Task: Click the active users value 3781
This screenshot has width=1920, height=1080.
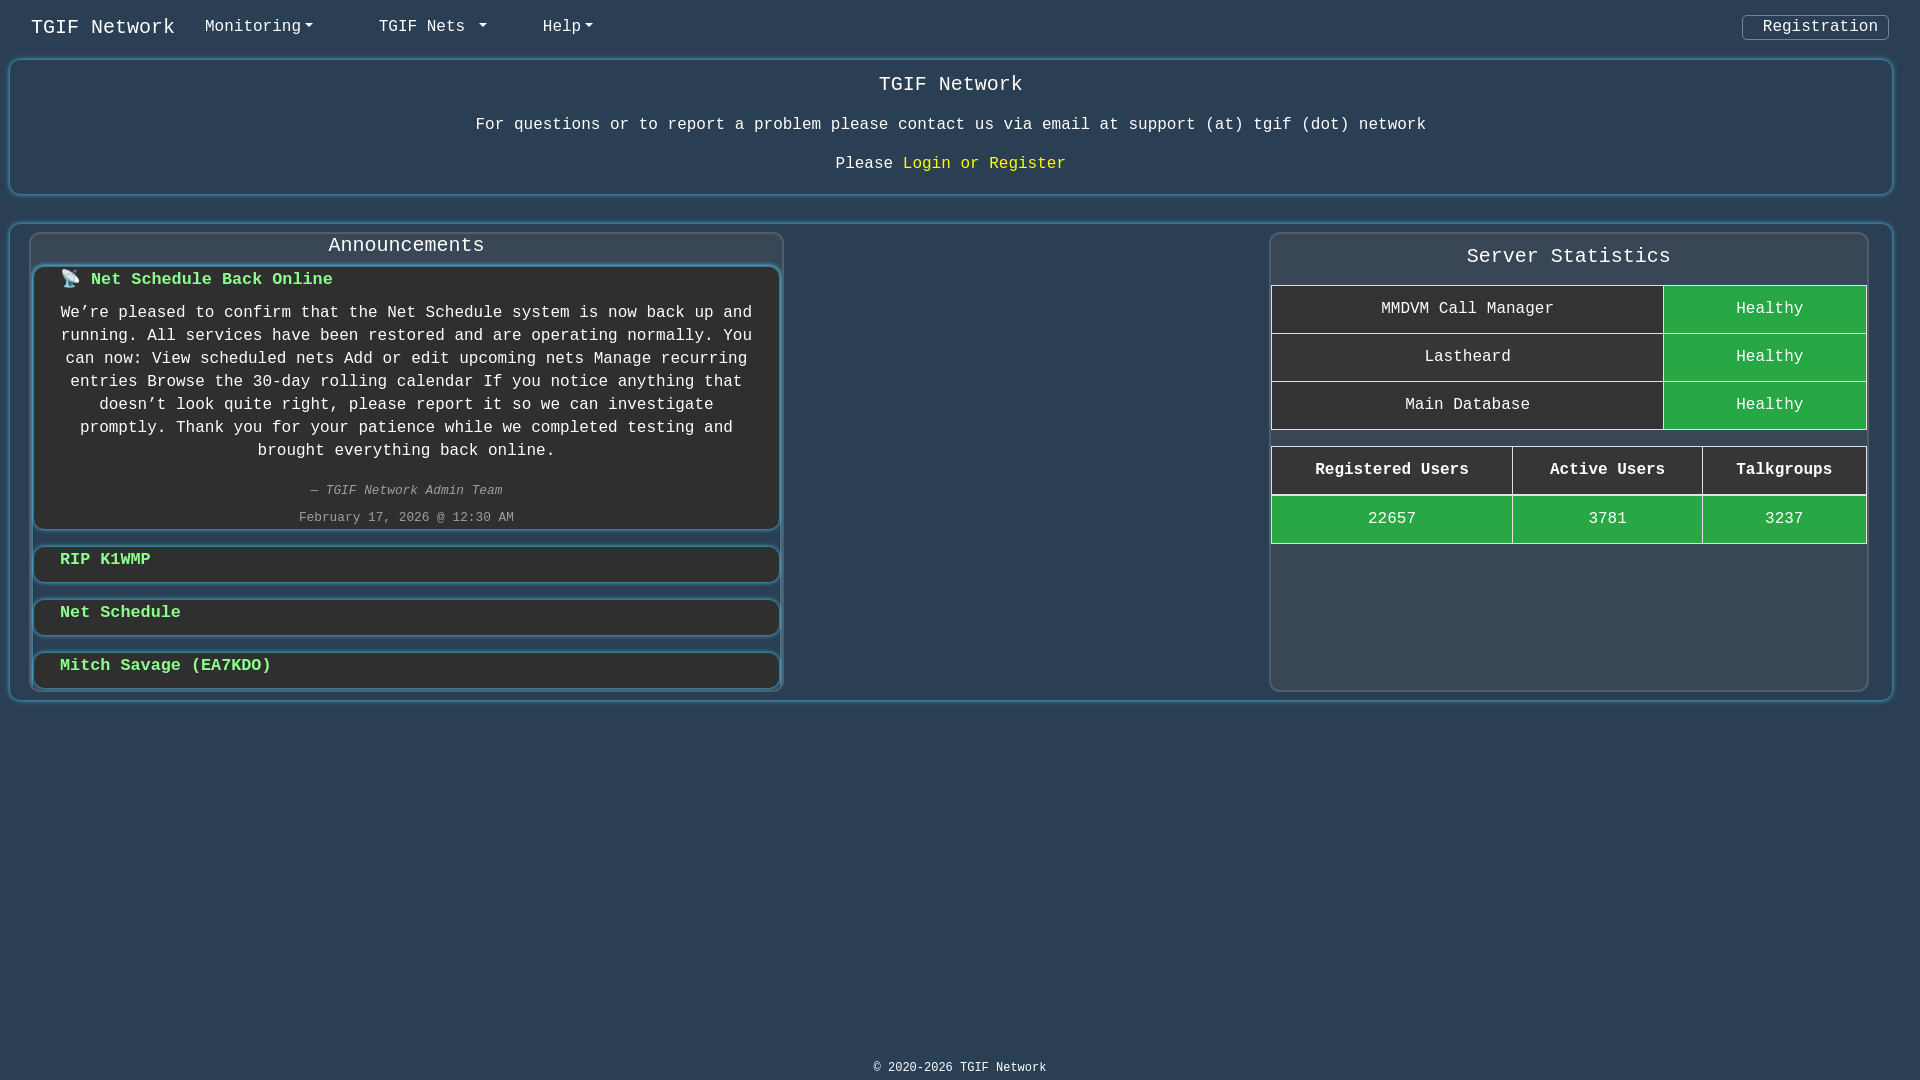Action: coord(1607,519)
